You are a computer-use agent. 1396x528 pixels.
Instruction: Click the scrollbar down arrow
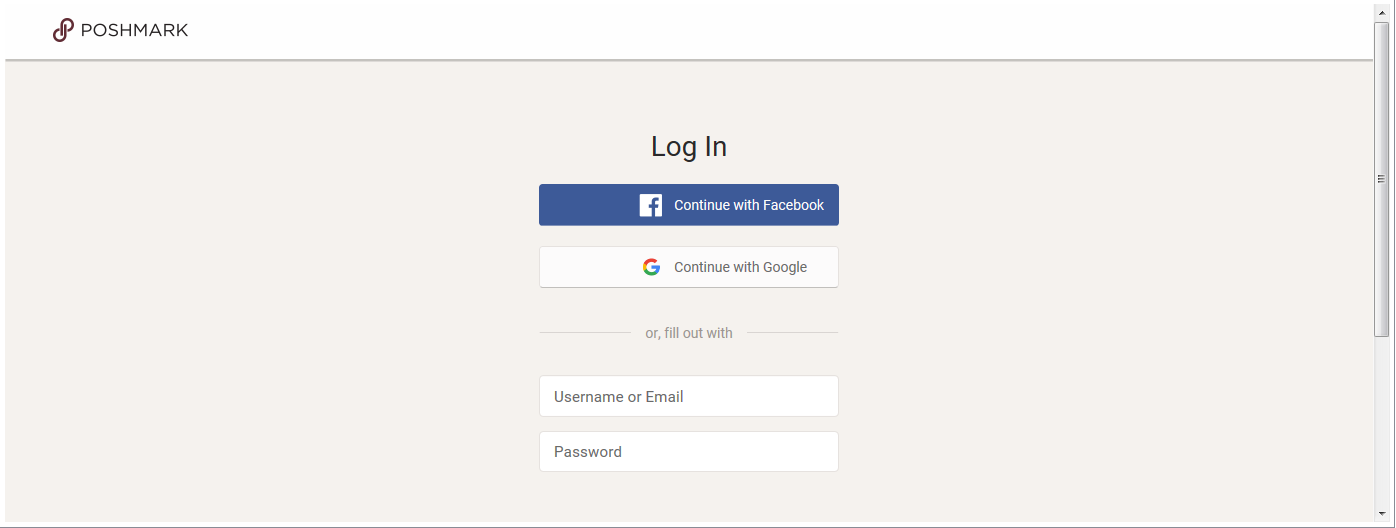1382,514
